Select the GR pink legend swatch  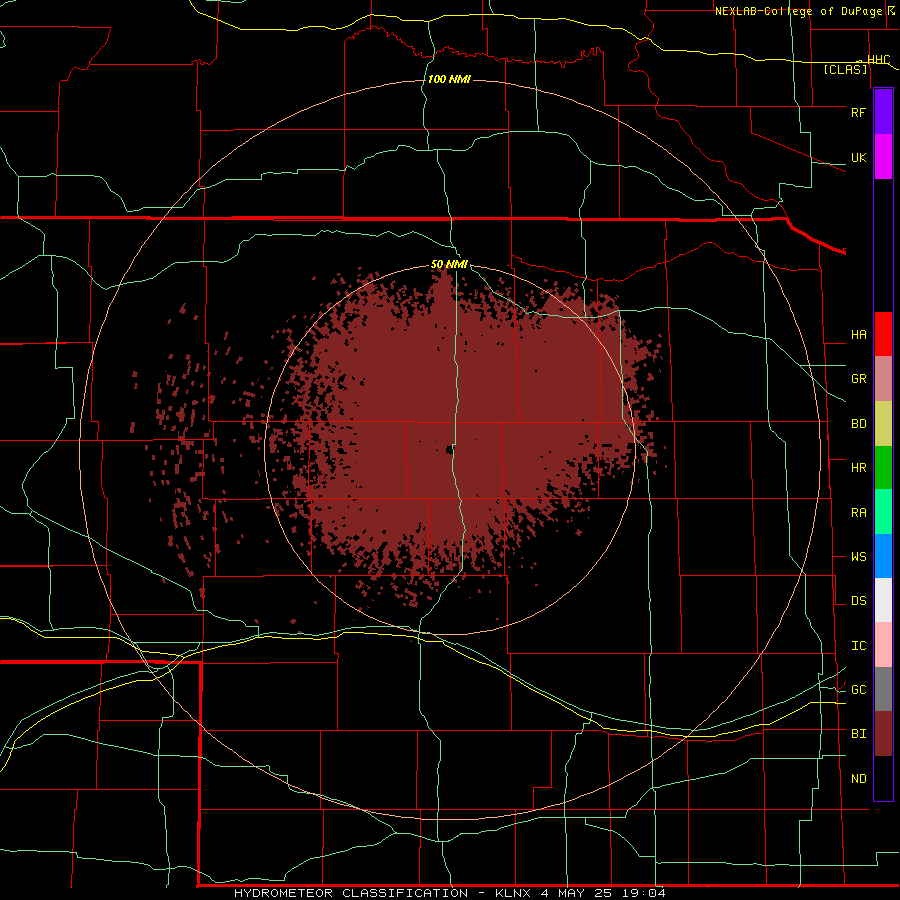tap(883, 379)
